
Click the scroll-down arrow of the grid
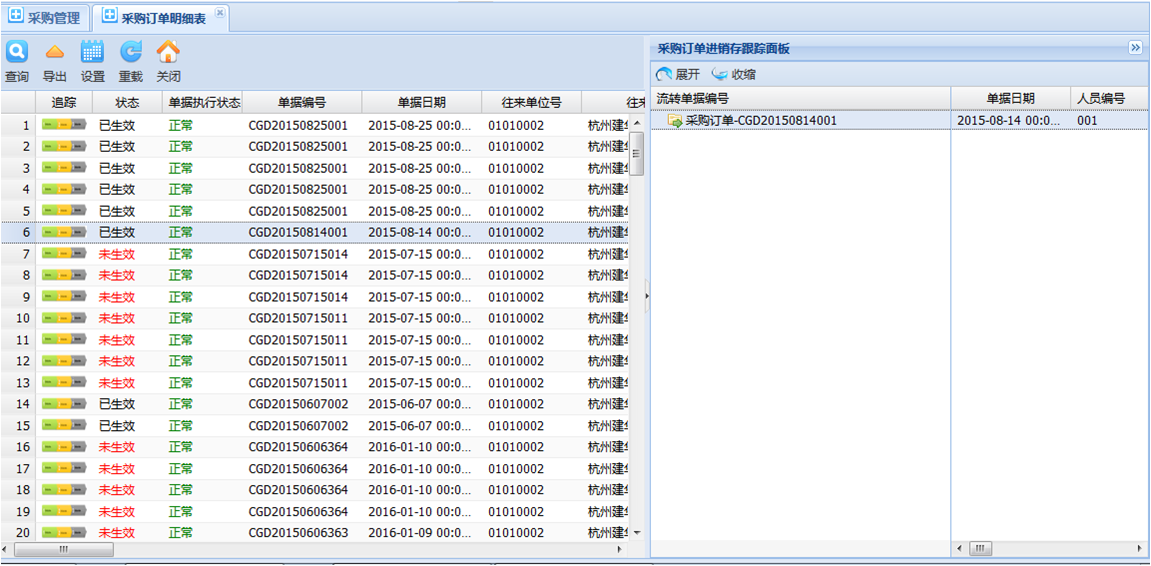[x=637, y=533]
